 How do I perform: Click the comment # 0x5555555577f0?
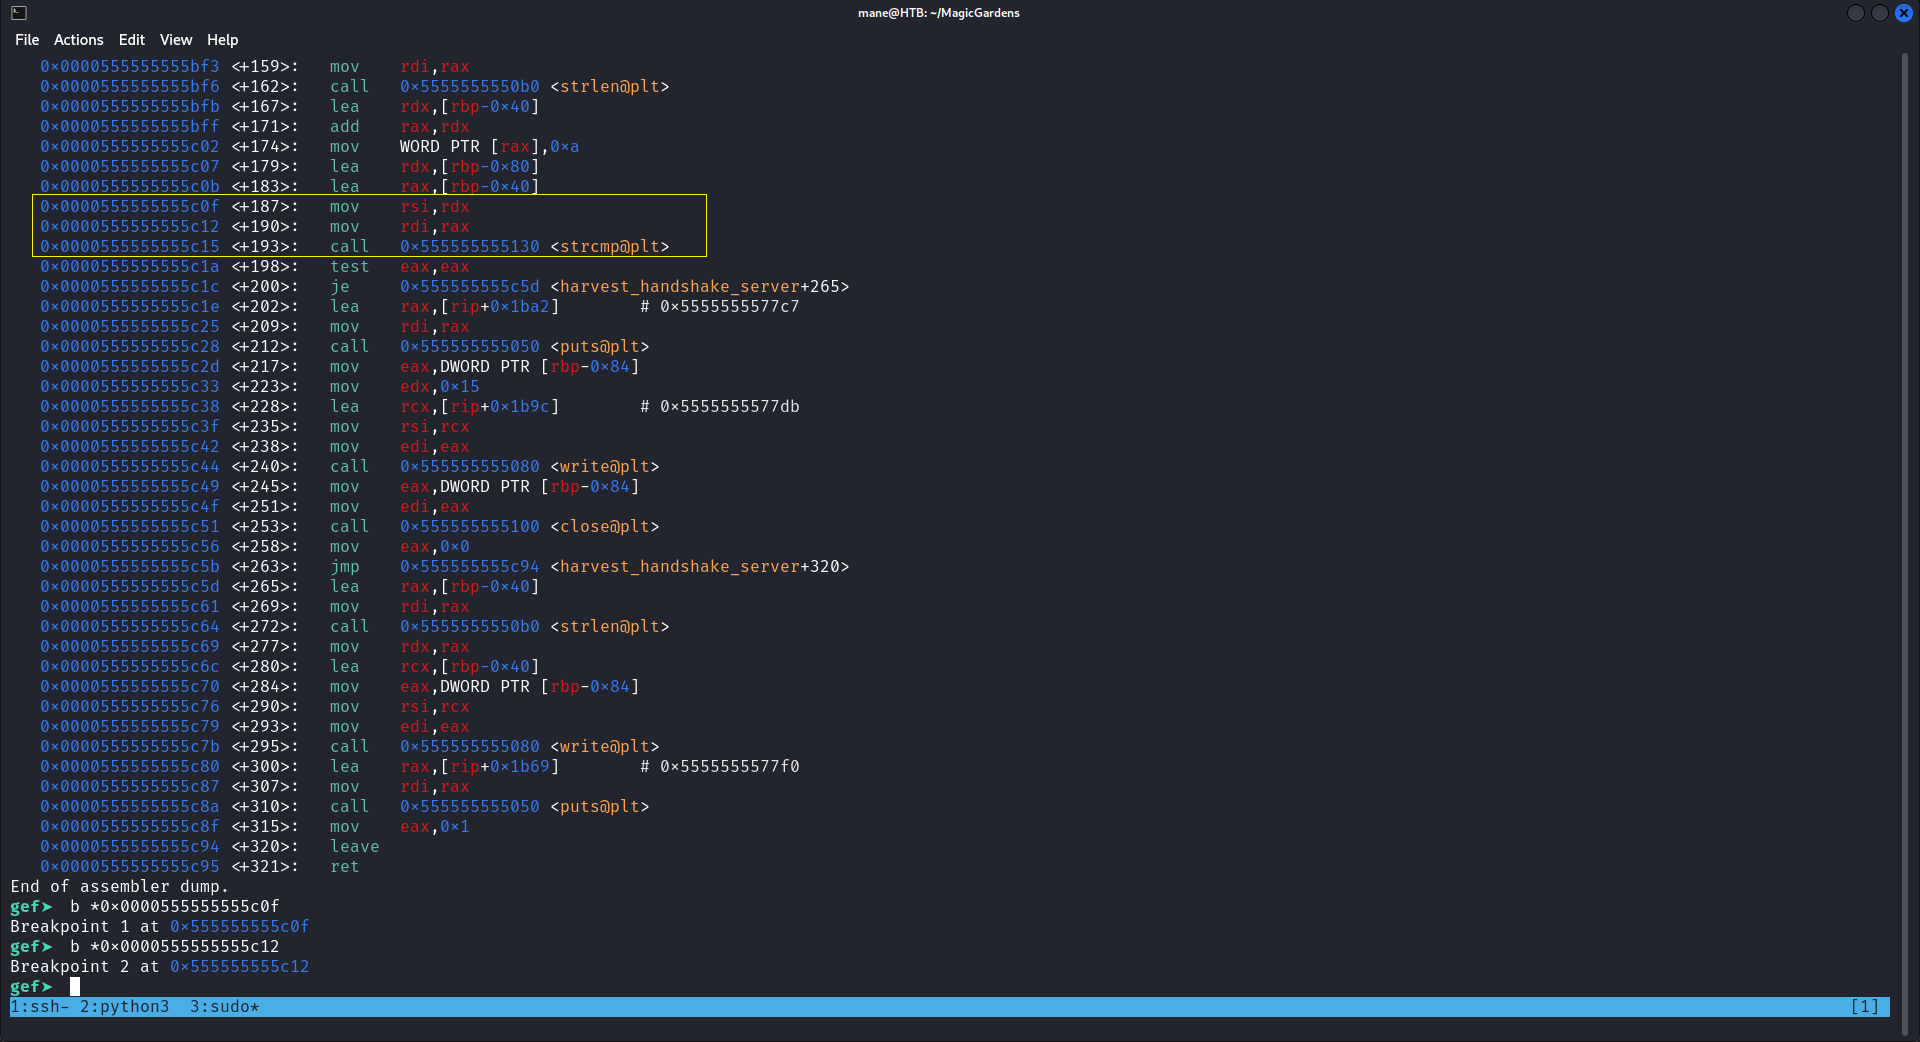(720, 767)
